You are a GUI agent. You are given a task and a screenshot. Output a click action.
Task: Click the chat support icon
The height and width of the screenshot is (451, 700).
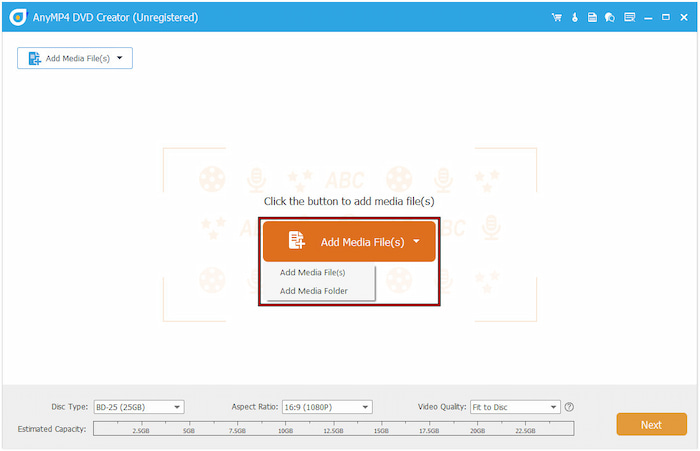click(610, 18)
